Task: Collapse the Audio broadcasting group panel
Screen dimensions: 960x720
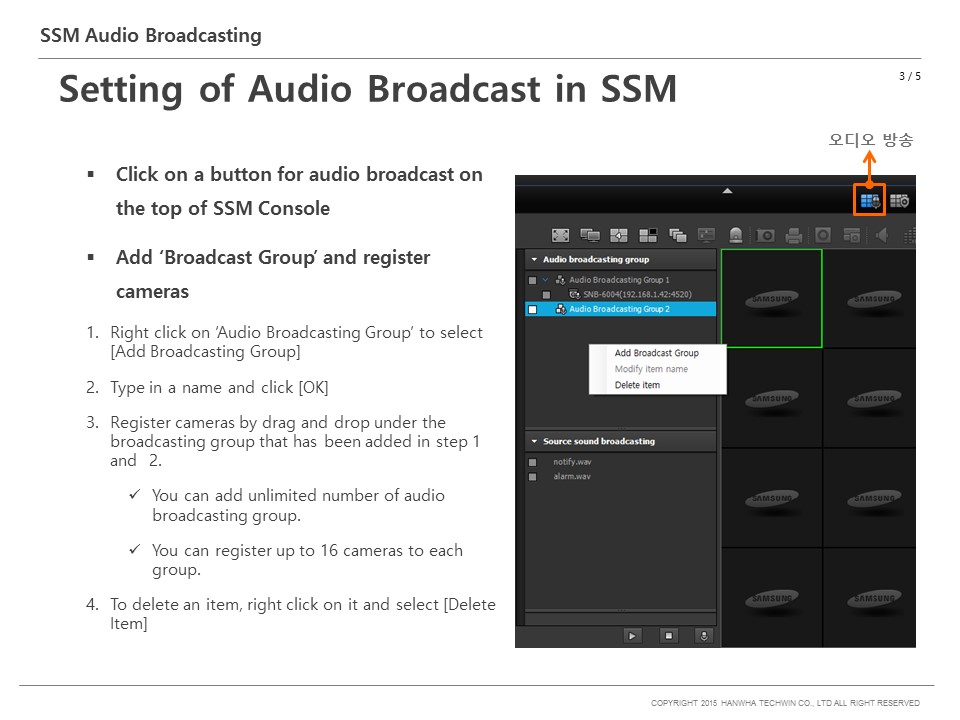Action: click(533, 259)
